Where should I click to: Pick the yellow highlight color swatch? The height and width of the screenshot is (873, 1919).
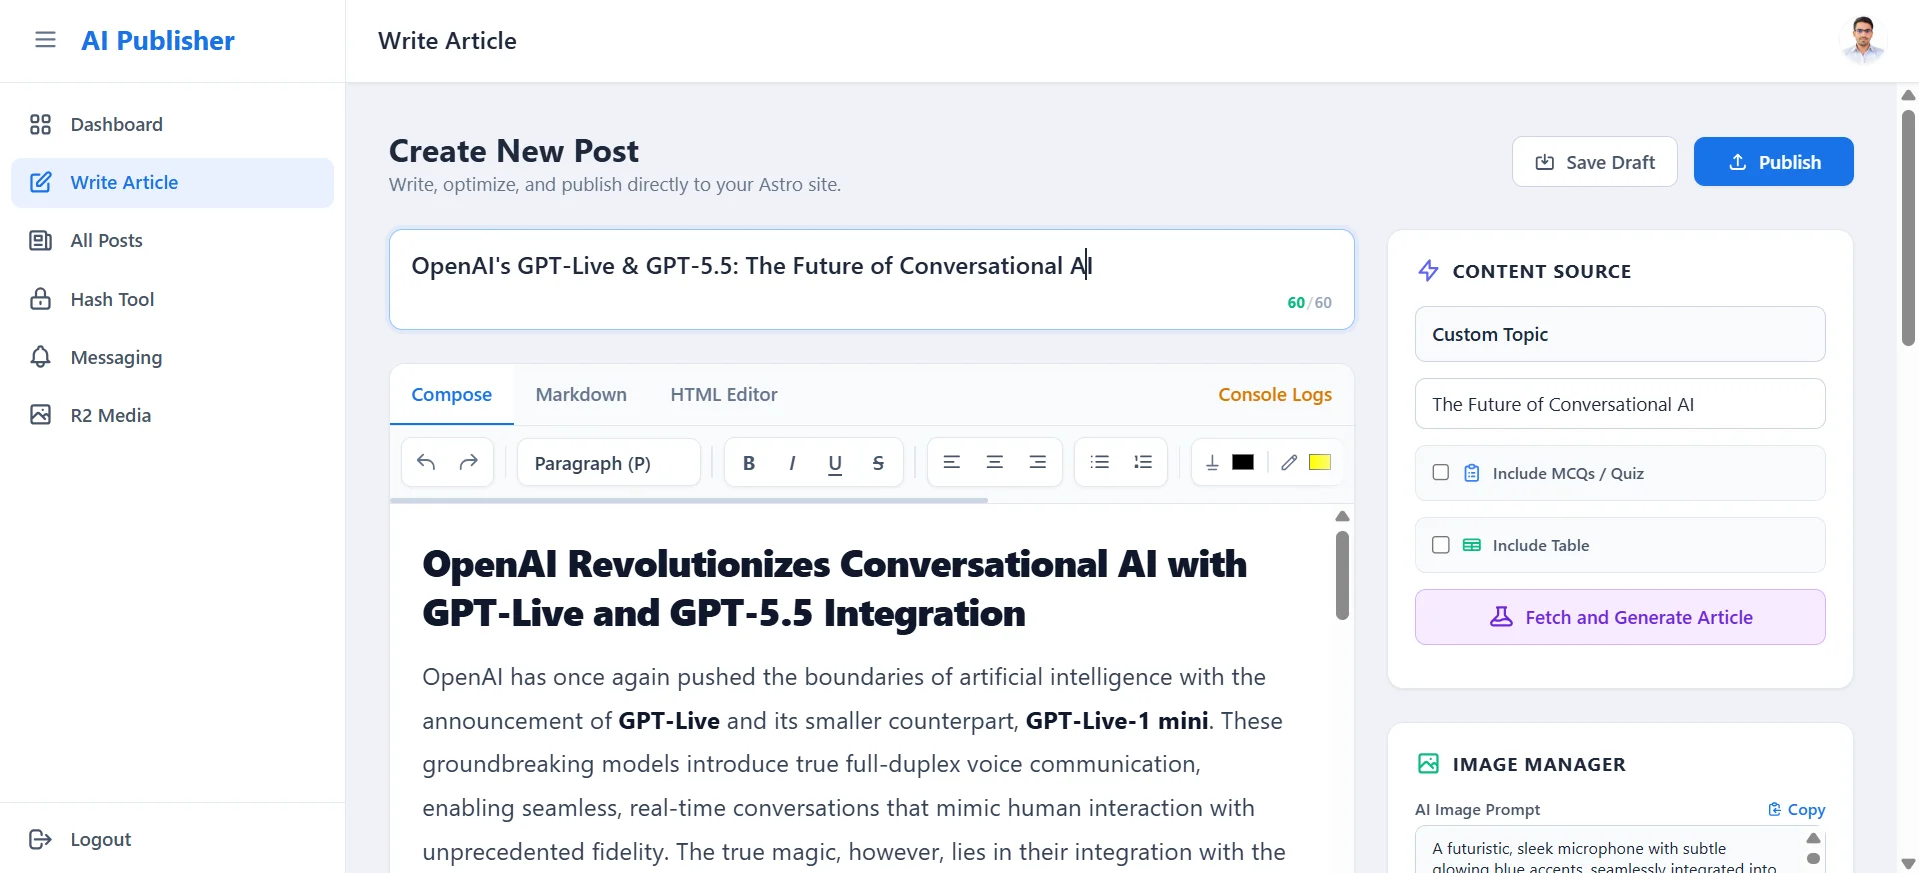(1320, 462)
